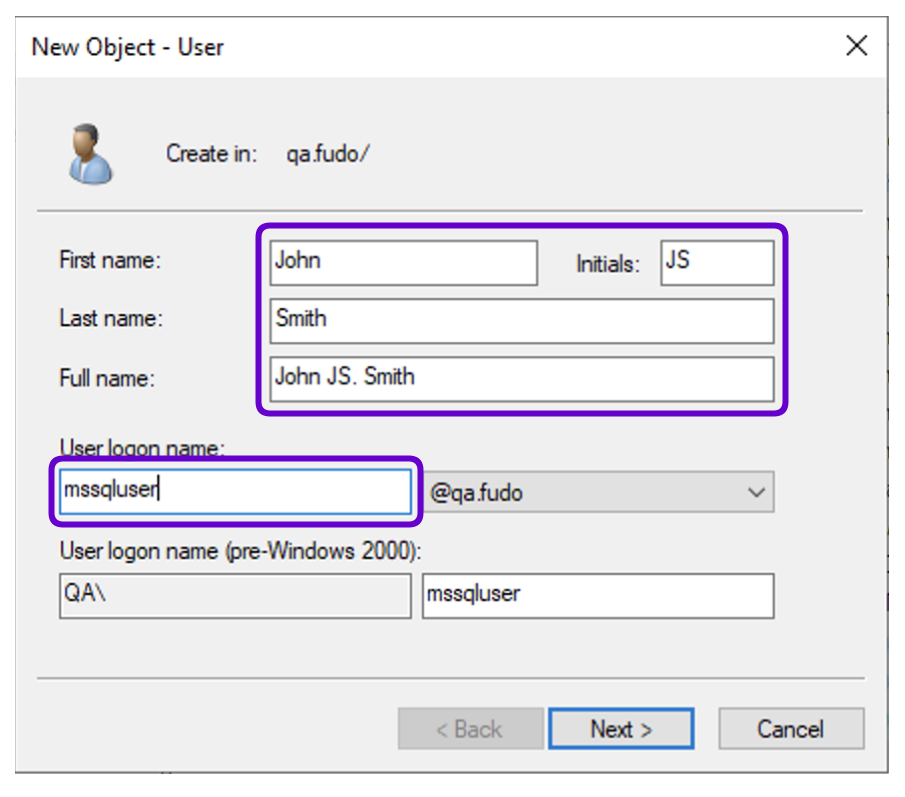Close the New Object - User dialog

(857, 46)
